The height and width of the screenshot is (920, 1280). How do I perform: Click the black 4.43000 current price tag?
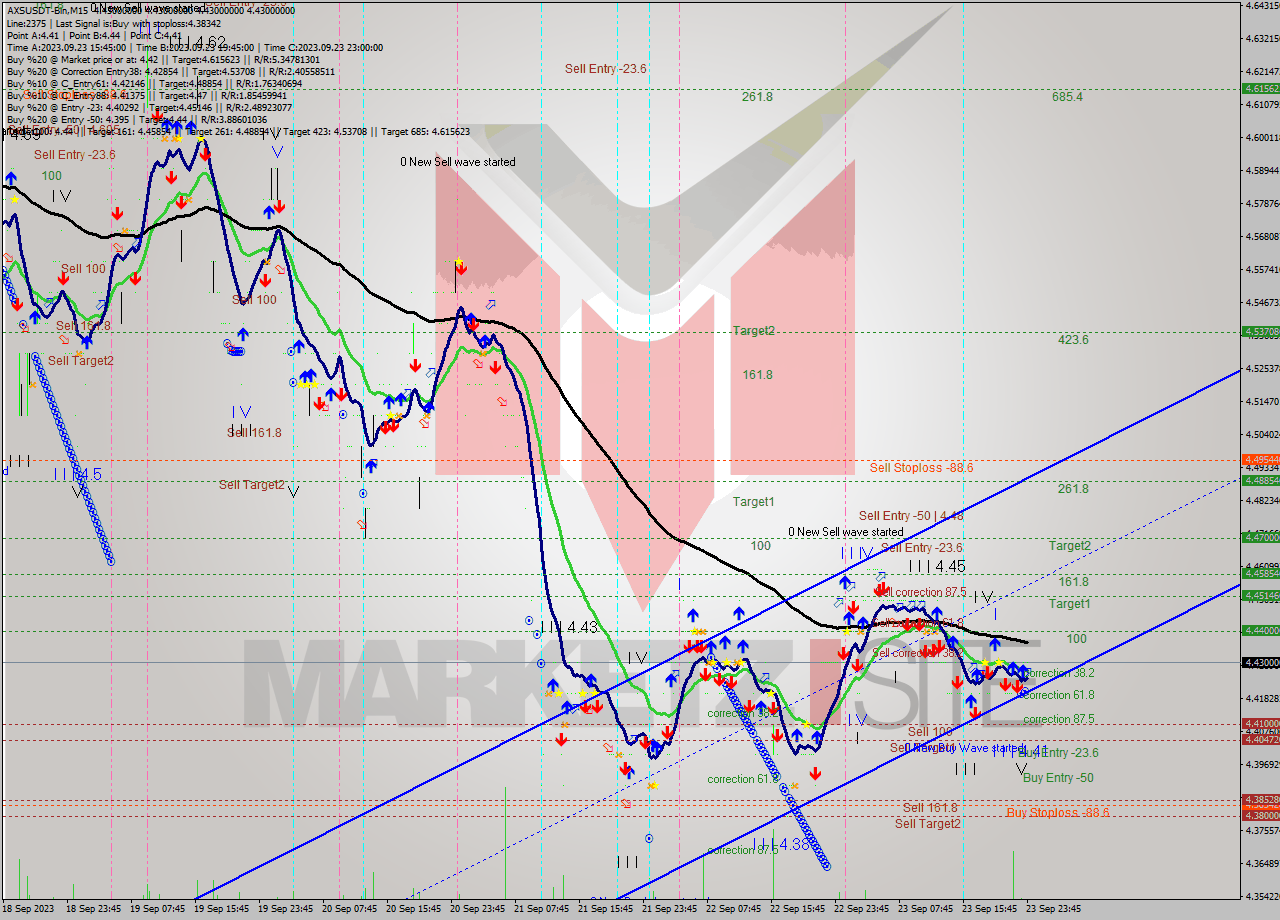click(1260, 662)
